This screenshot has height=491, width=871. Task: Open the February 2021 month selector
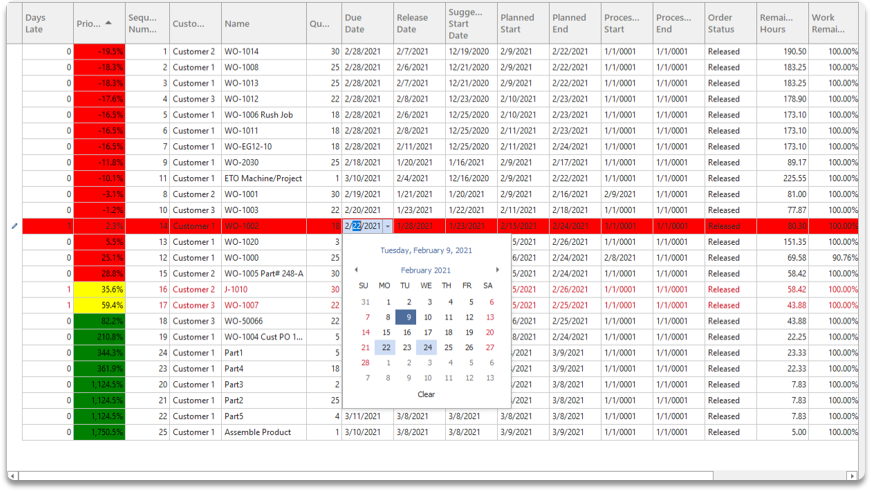pos(426,271)
